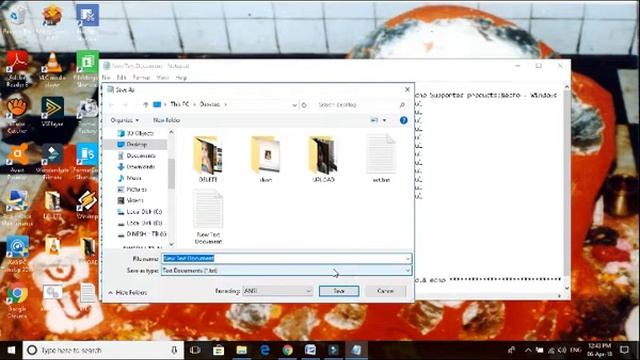Click the File name input field
The image size is (640, 360).
pos(287,258)
